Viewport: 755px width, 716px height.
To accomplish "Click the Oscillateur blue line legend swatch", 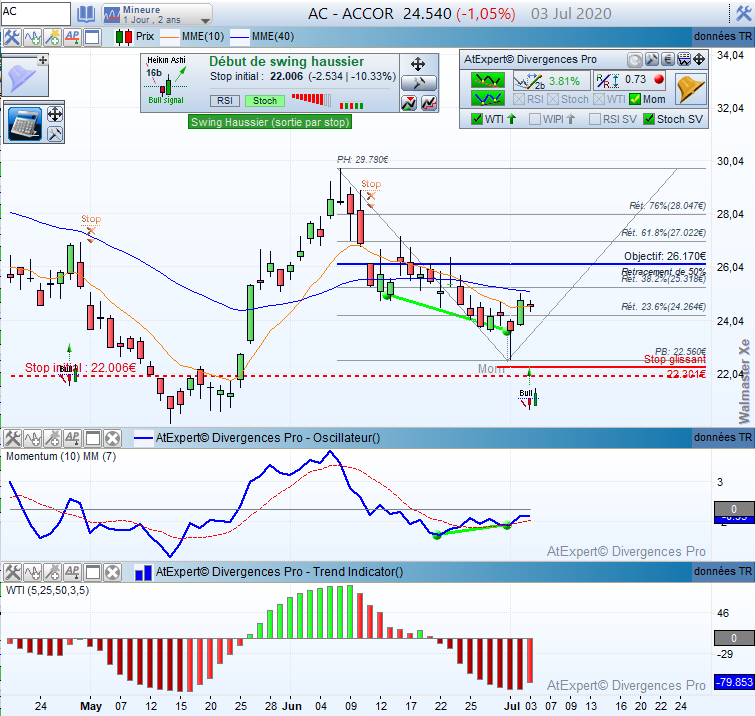I will [143, 438].
